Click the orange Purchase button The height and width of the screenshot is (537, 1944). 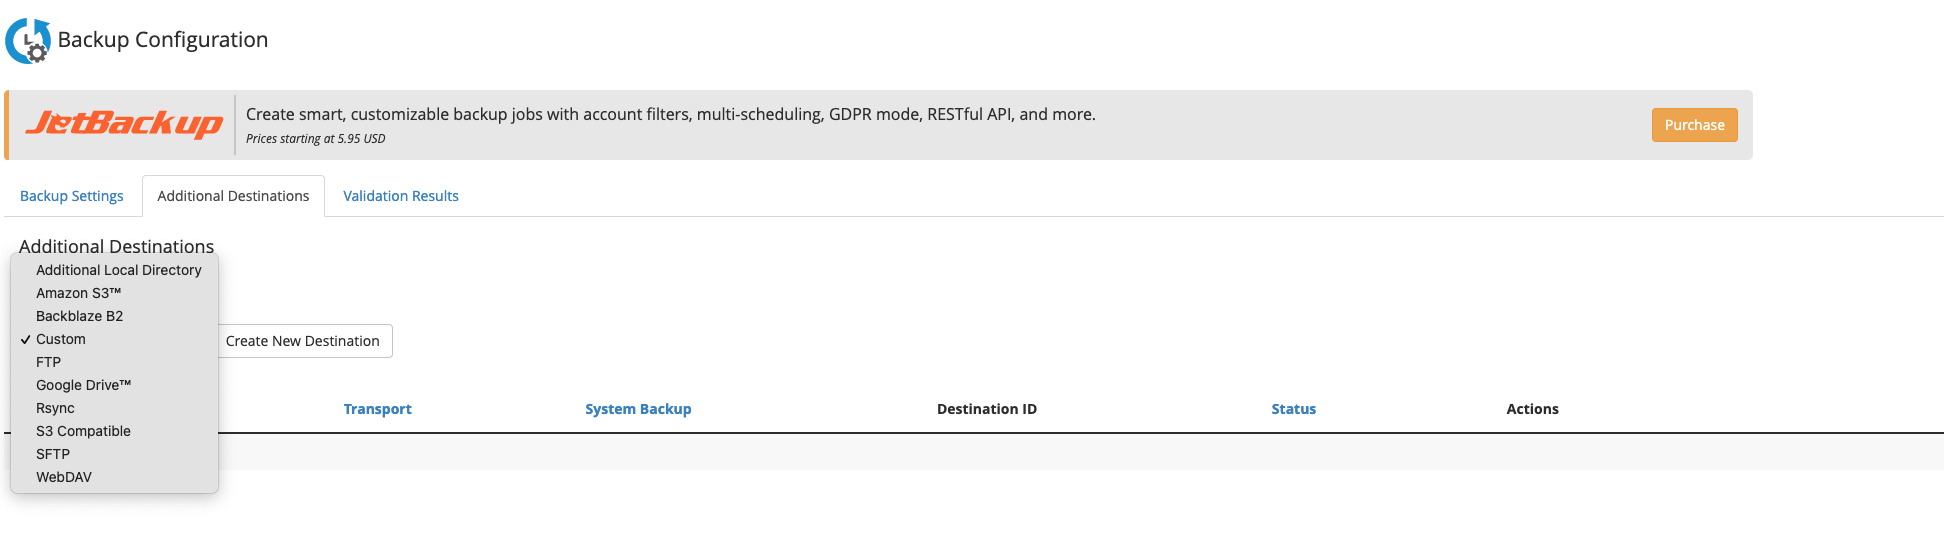(x=1694, y=125)
